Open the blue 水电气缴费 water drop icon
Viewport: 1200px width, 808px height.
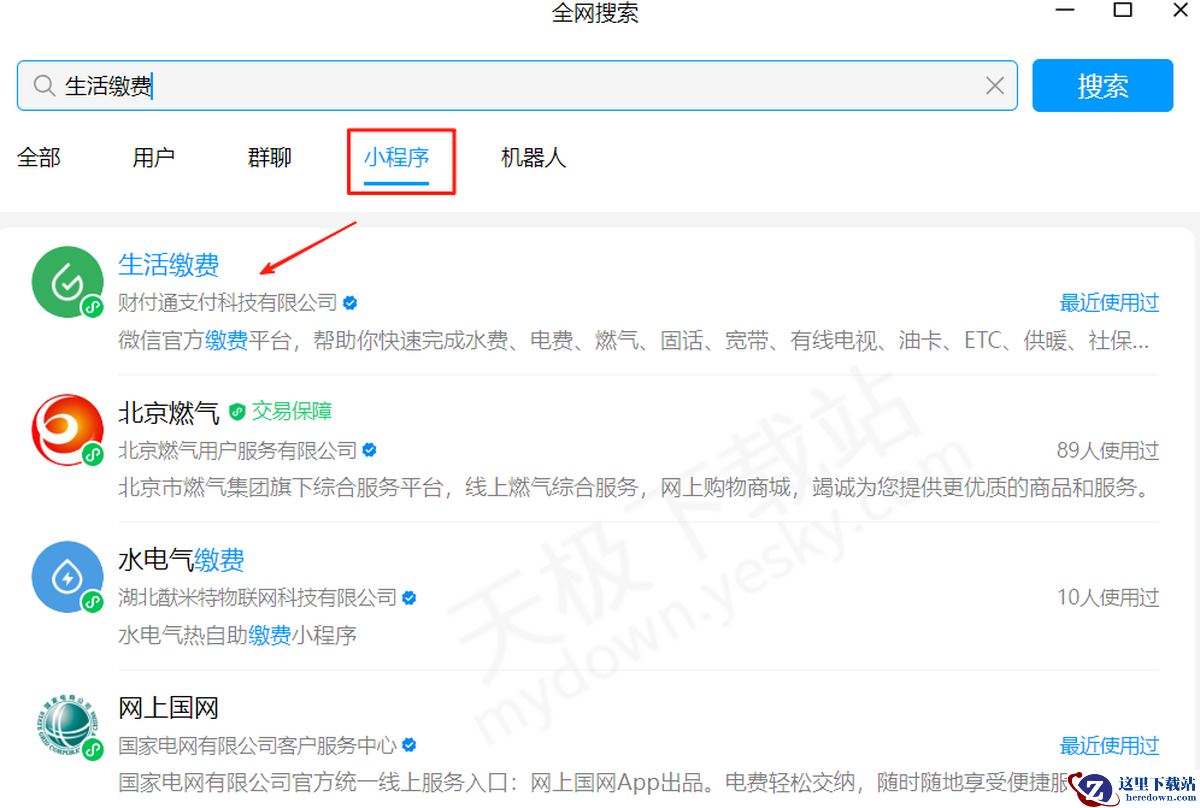point(68,577)
